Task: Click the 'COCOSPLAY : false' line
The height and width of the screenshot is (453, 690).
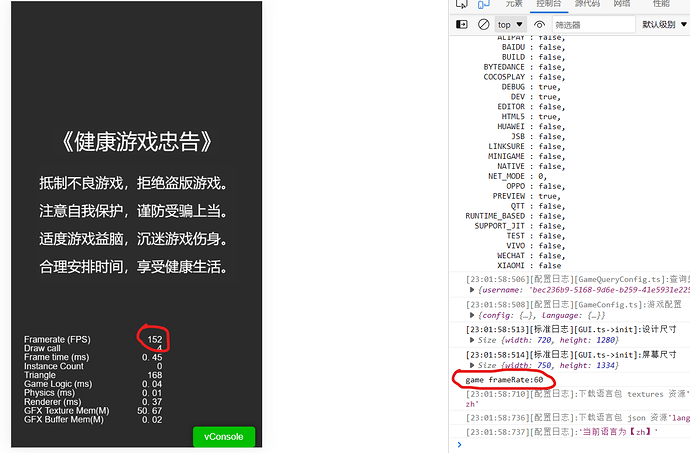Action: (525, 77)
